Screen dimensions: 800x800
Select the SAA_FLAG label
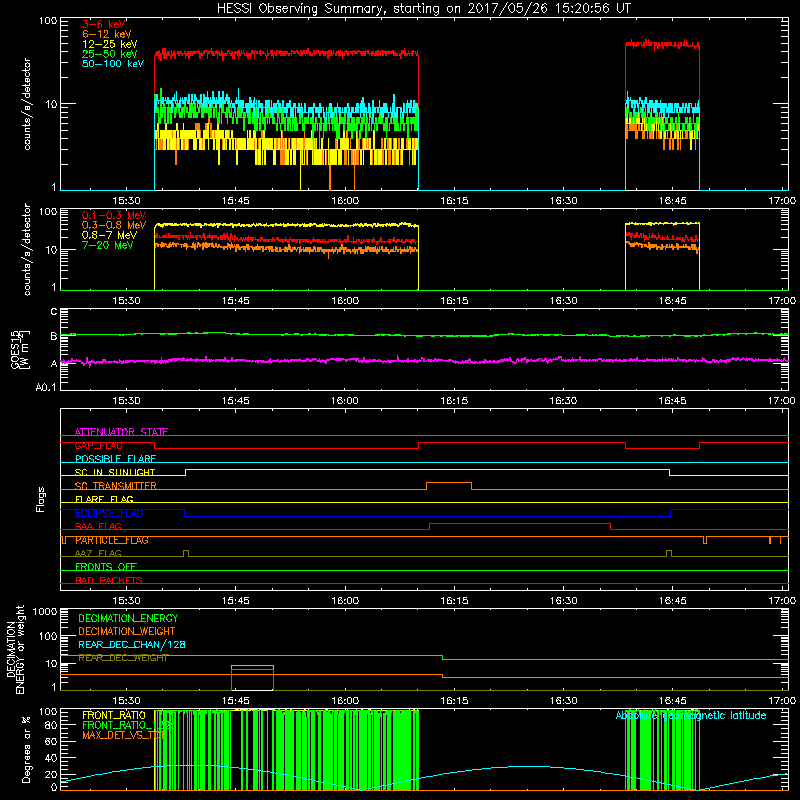click(x=98, y=526)
